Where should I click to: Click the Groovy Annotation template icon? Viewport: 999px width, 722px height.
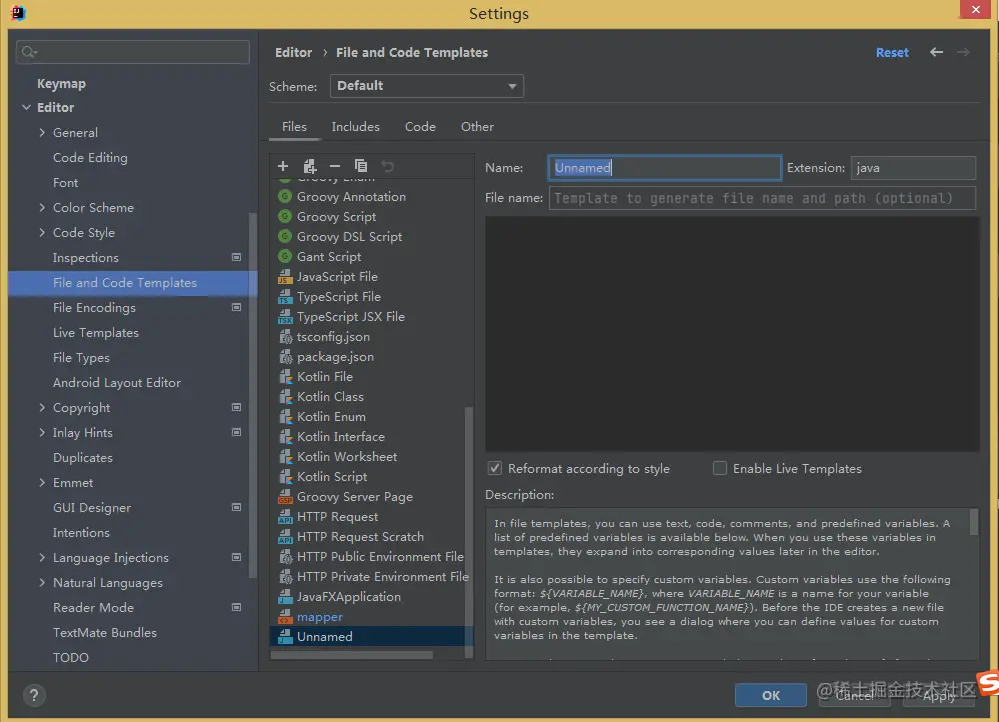285,196
